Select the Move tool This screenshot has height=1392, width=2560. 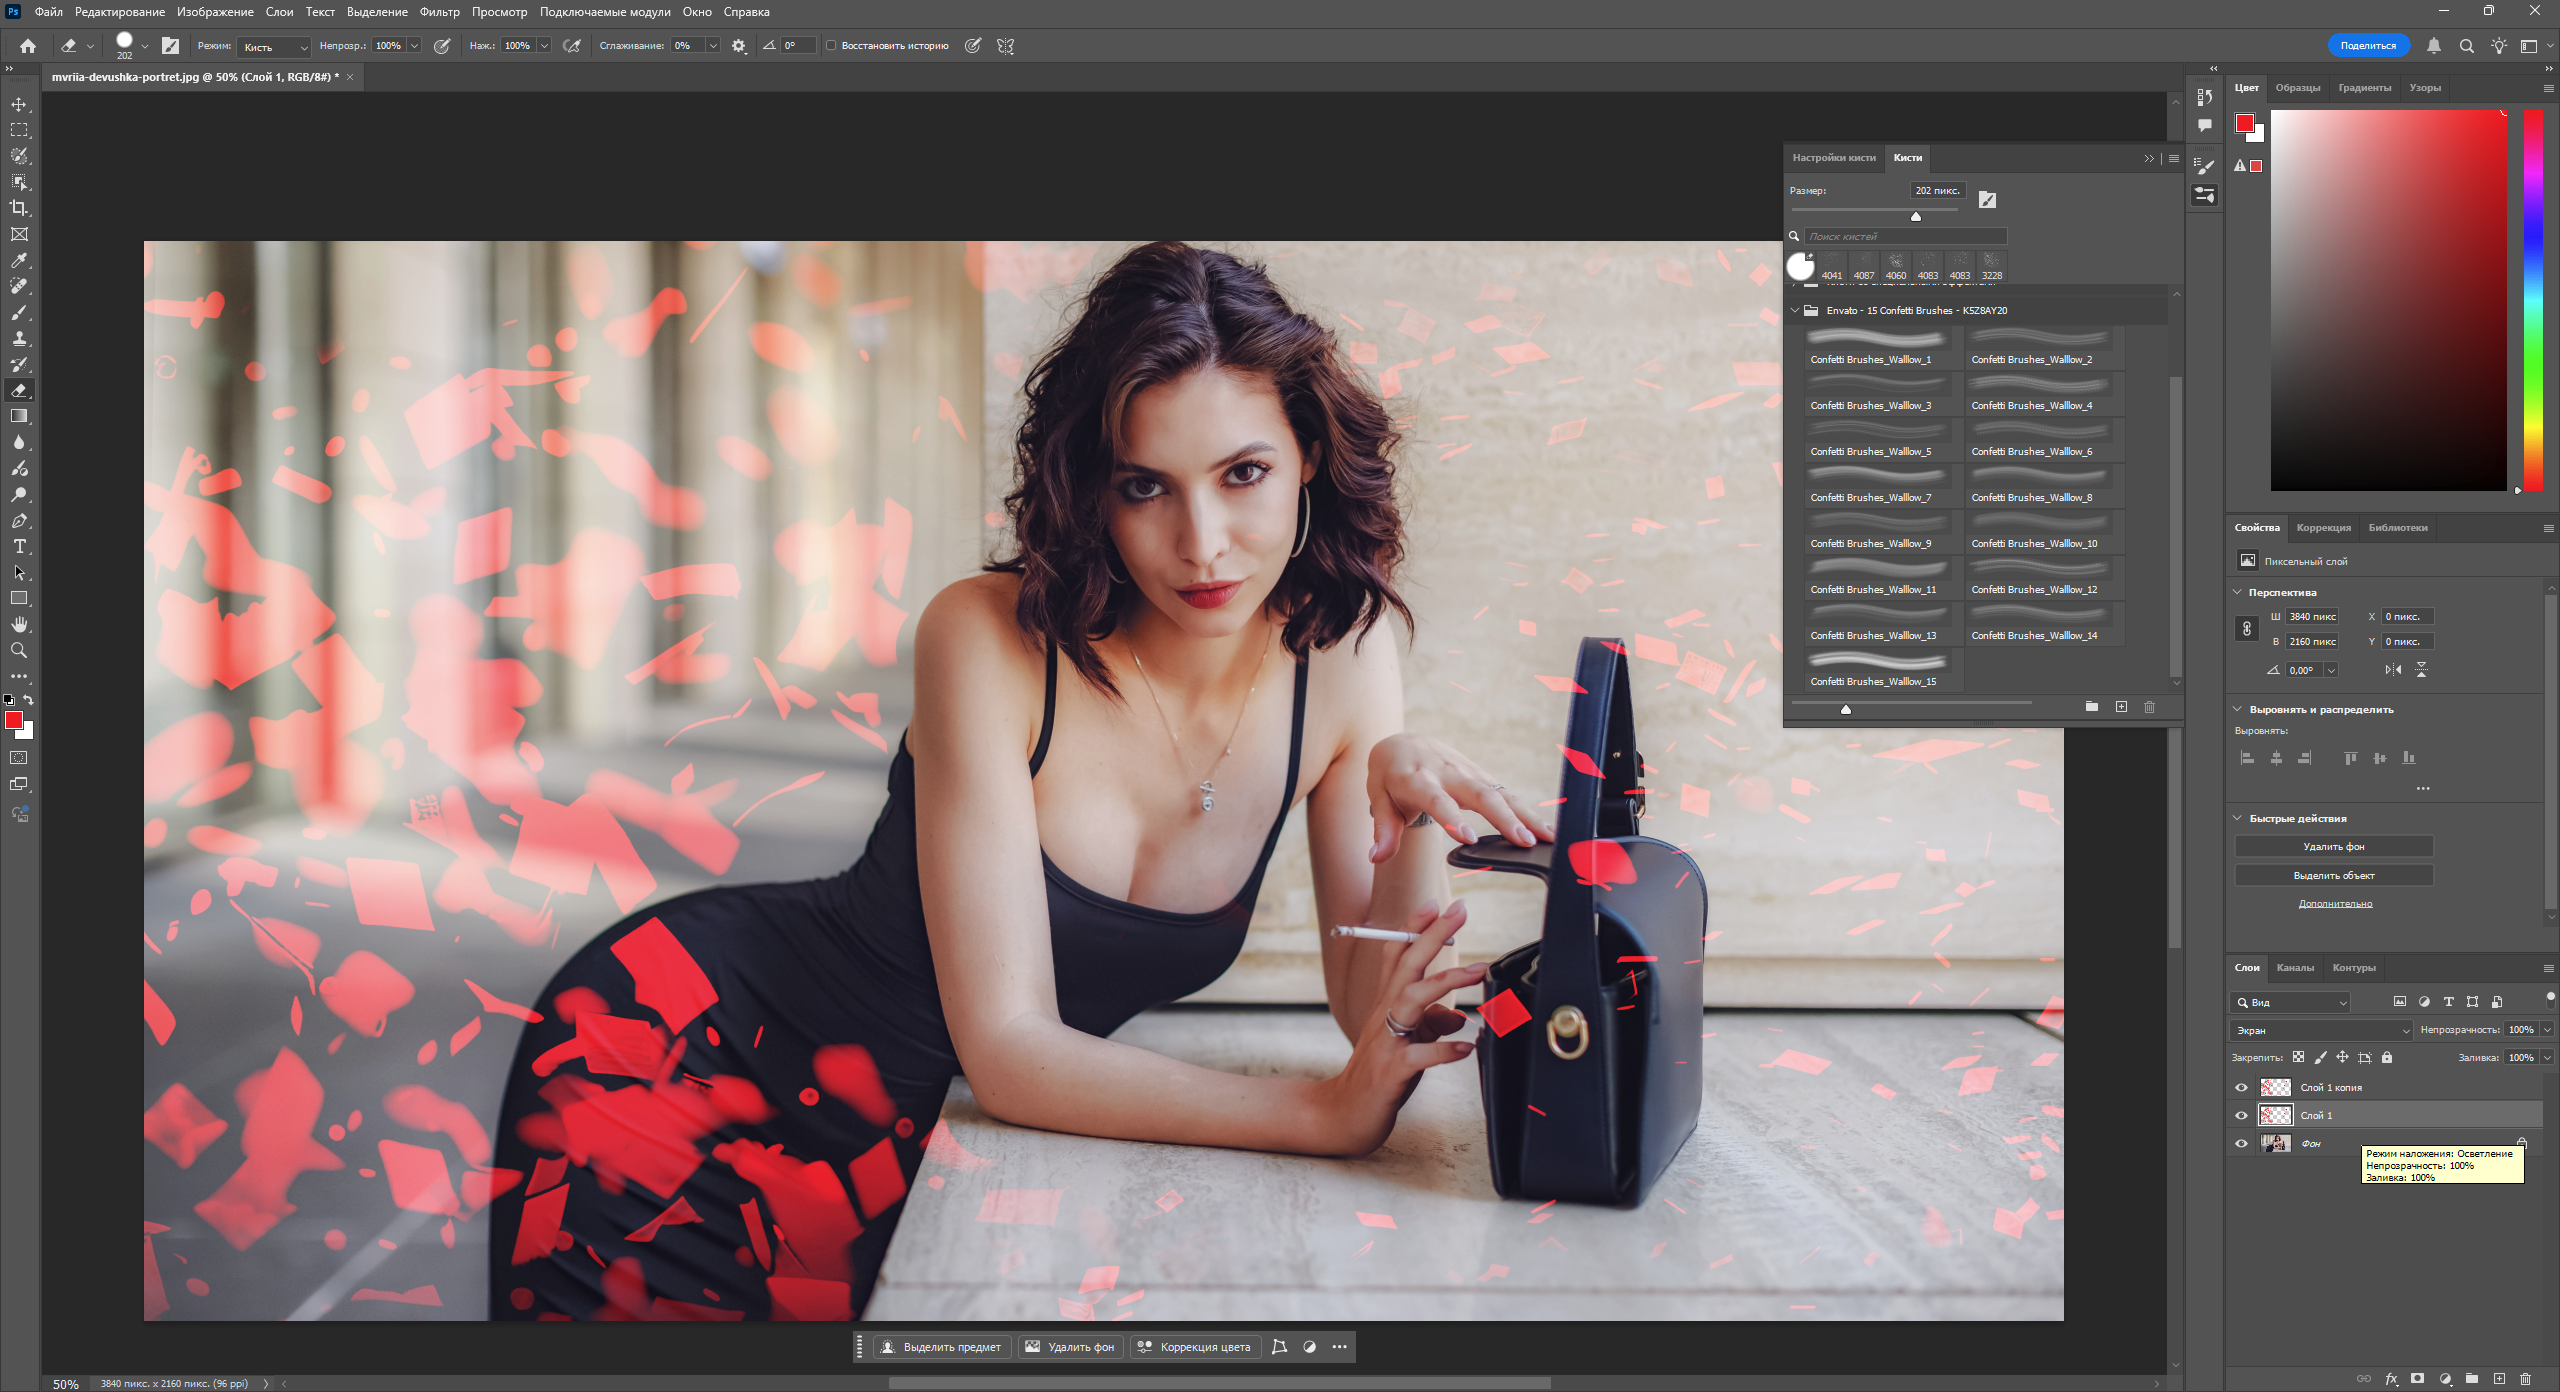[19, 104]
